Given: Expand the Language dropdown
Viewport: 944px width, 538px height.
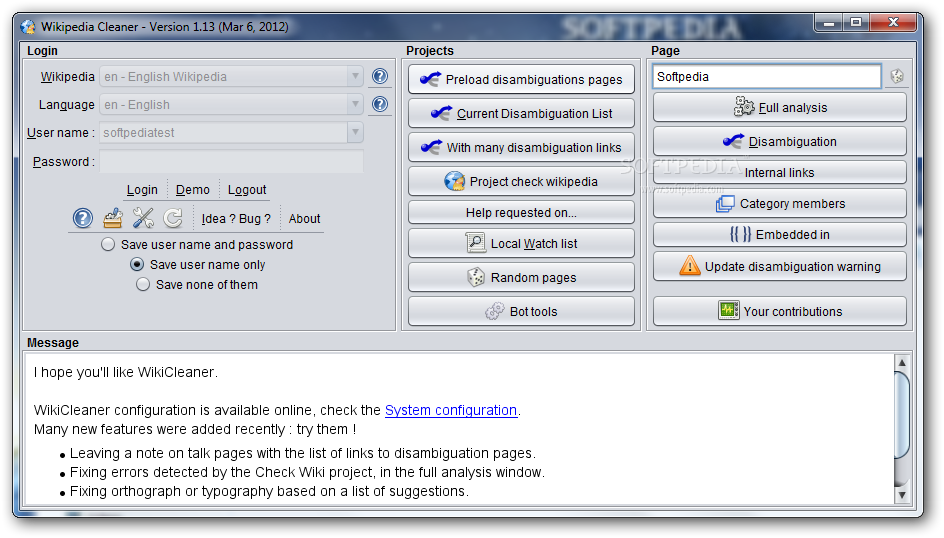Looking at the screenshot, I should 355,104.
